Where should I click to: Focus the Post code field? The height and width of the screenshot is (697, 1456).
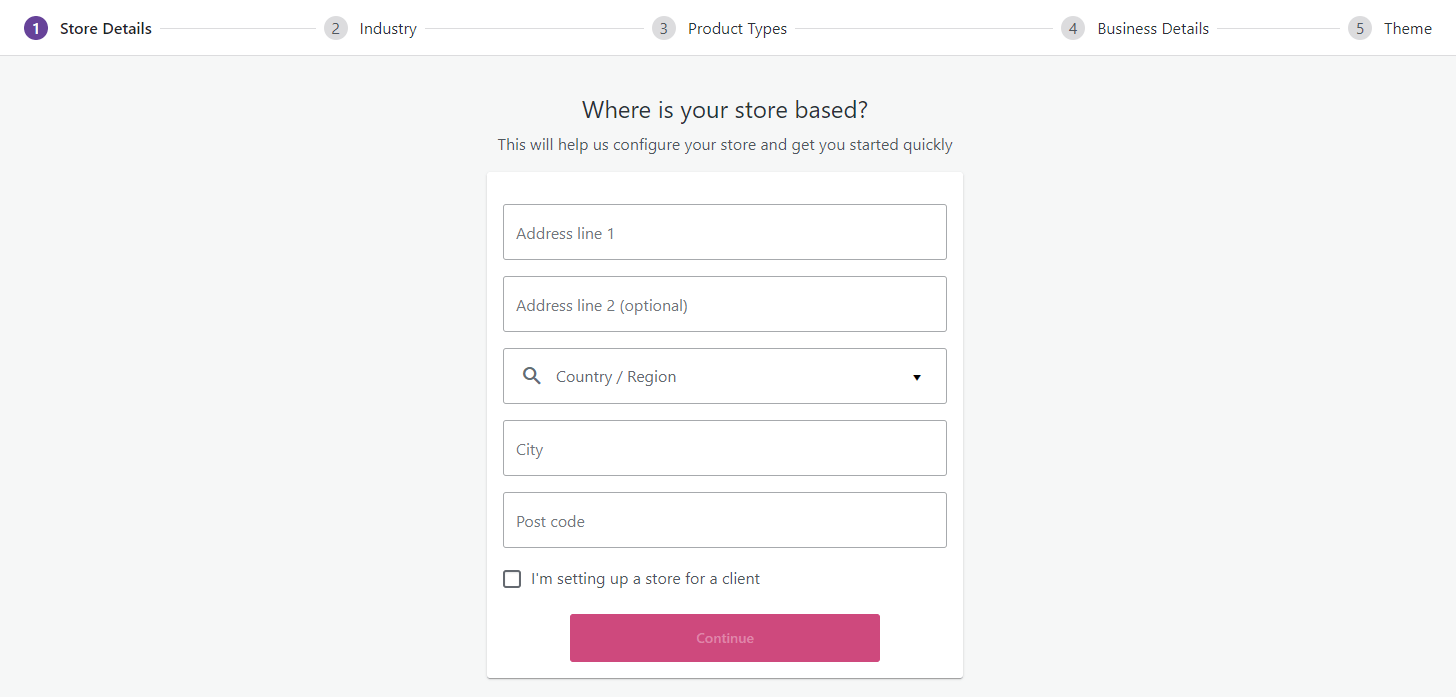pos(724,520)
